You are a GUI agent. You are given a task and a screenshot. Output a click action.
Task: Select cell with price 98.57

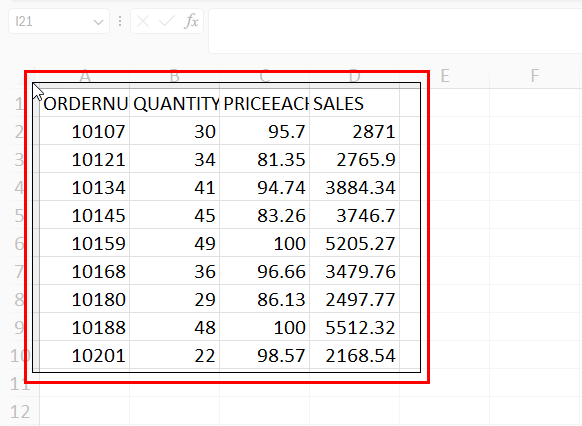[x=265, y=355]
